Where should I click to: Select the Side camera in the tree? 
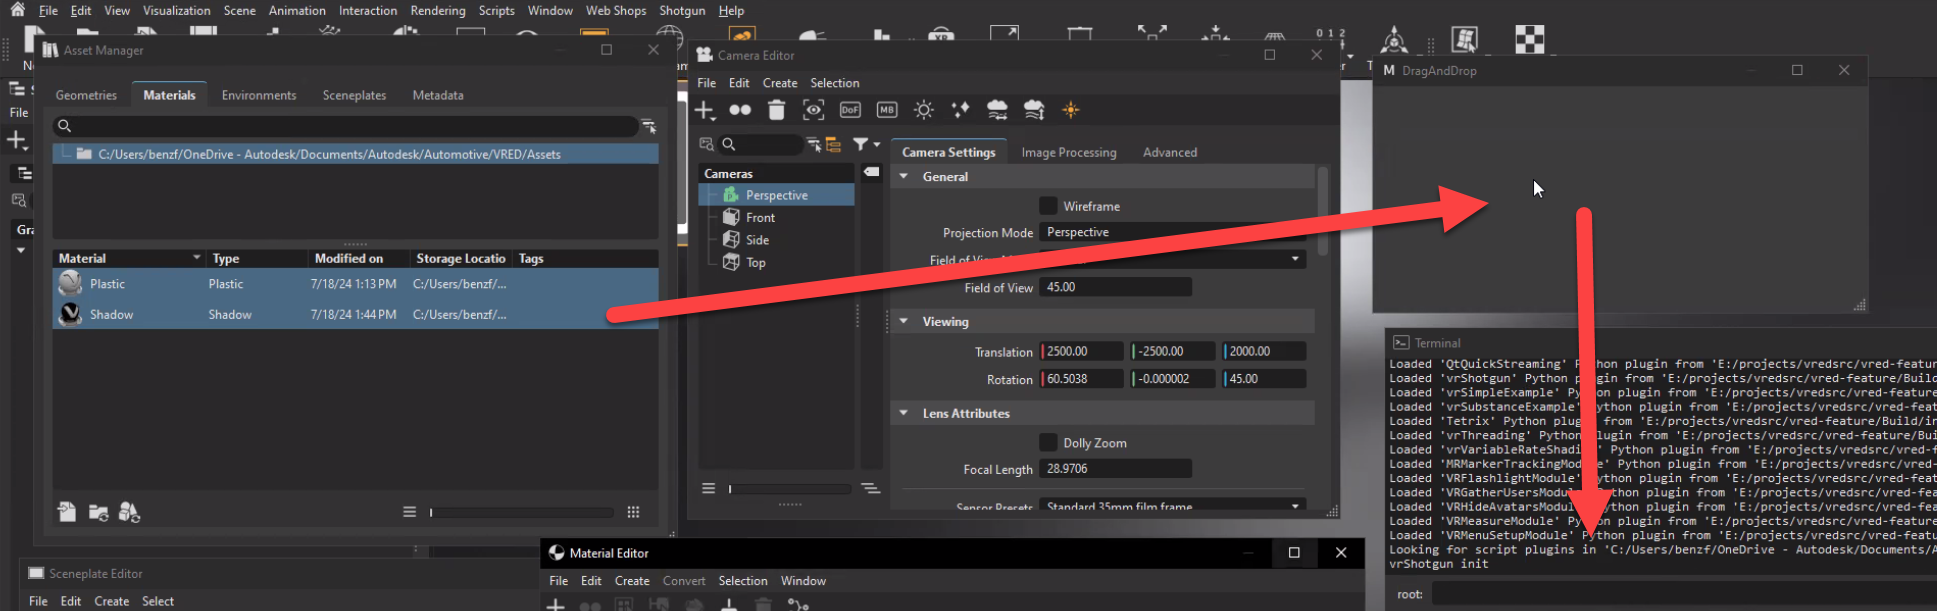(x=757, y=240)
